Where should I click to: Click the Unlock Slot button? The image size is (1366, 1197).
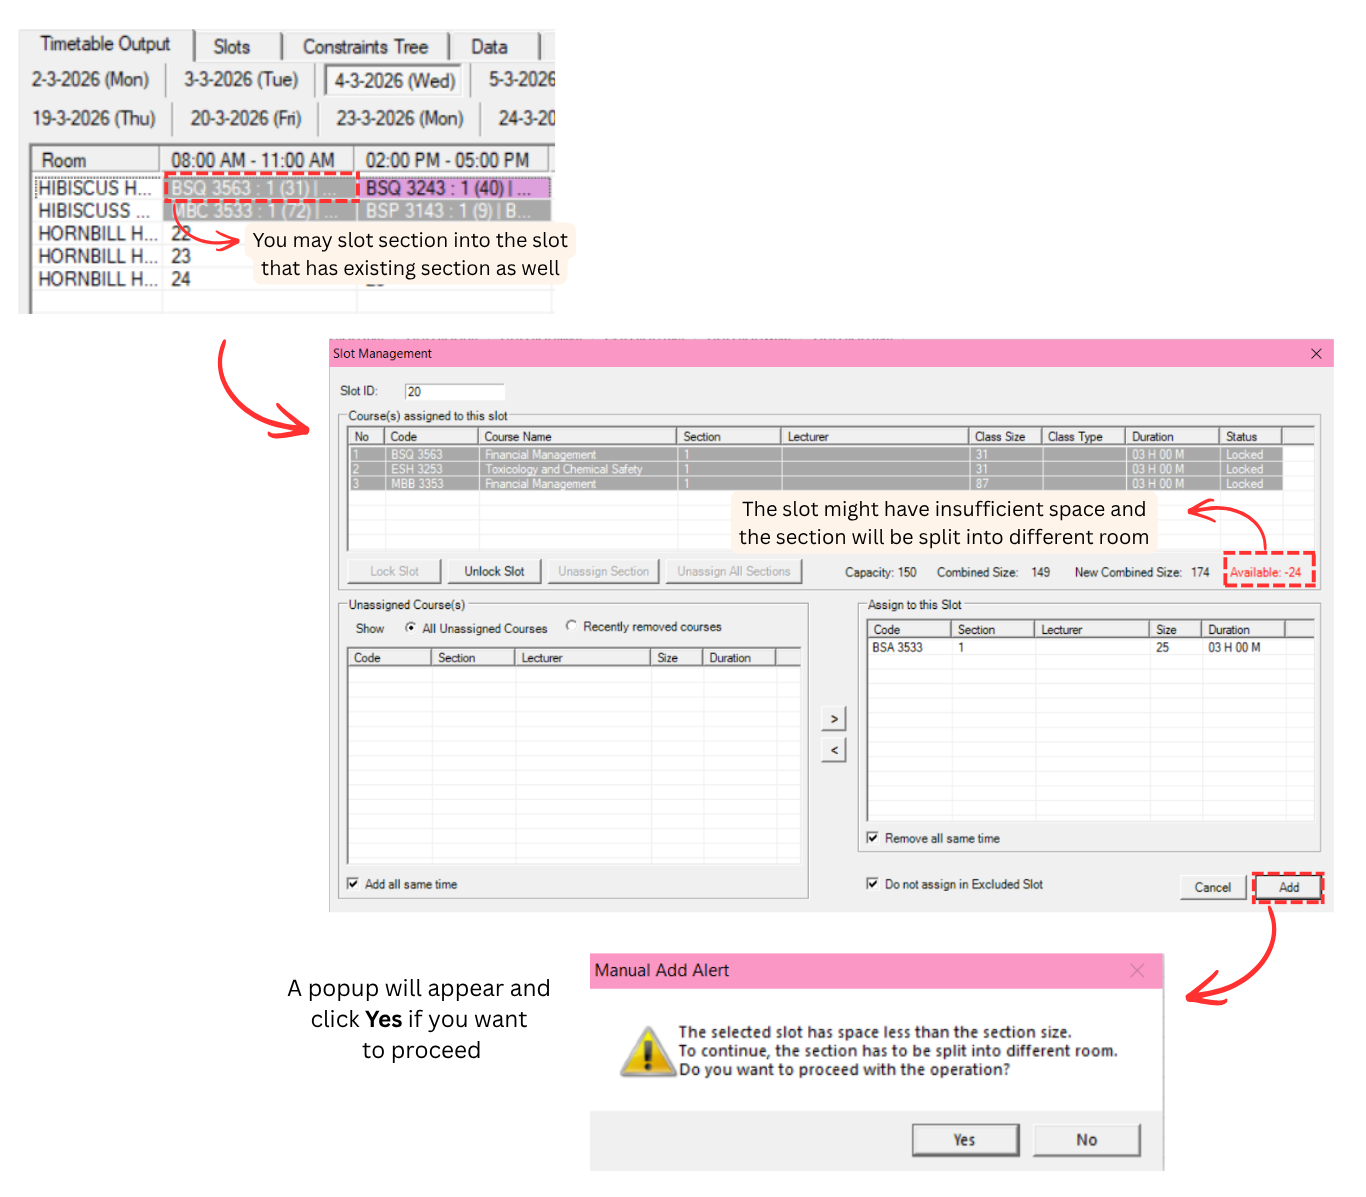pos(494,571)
